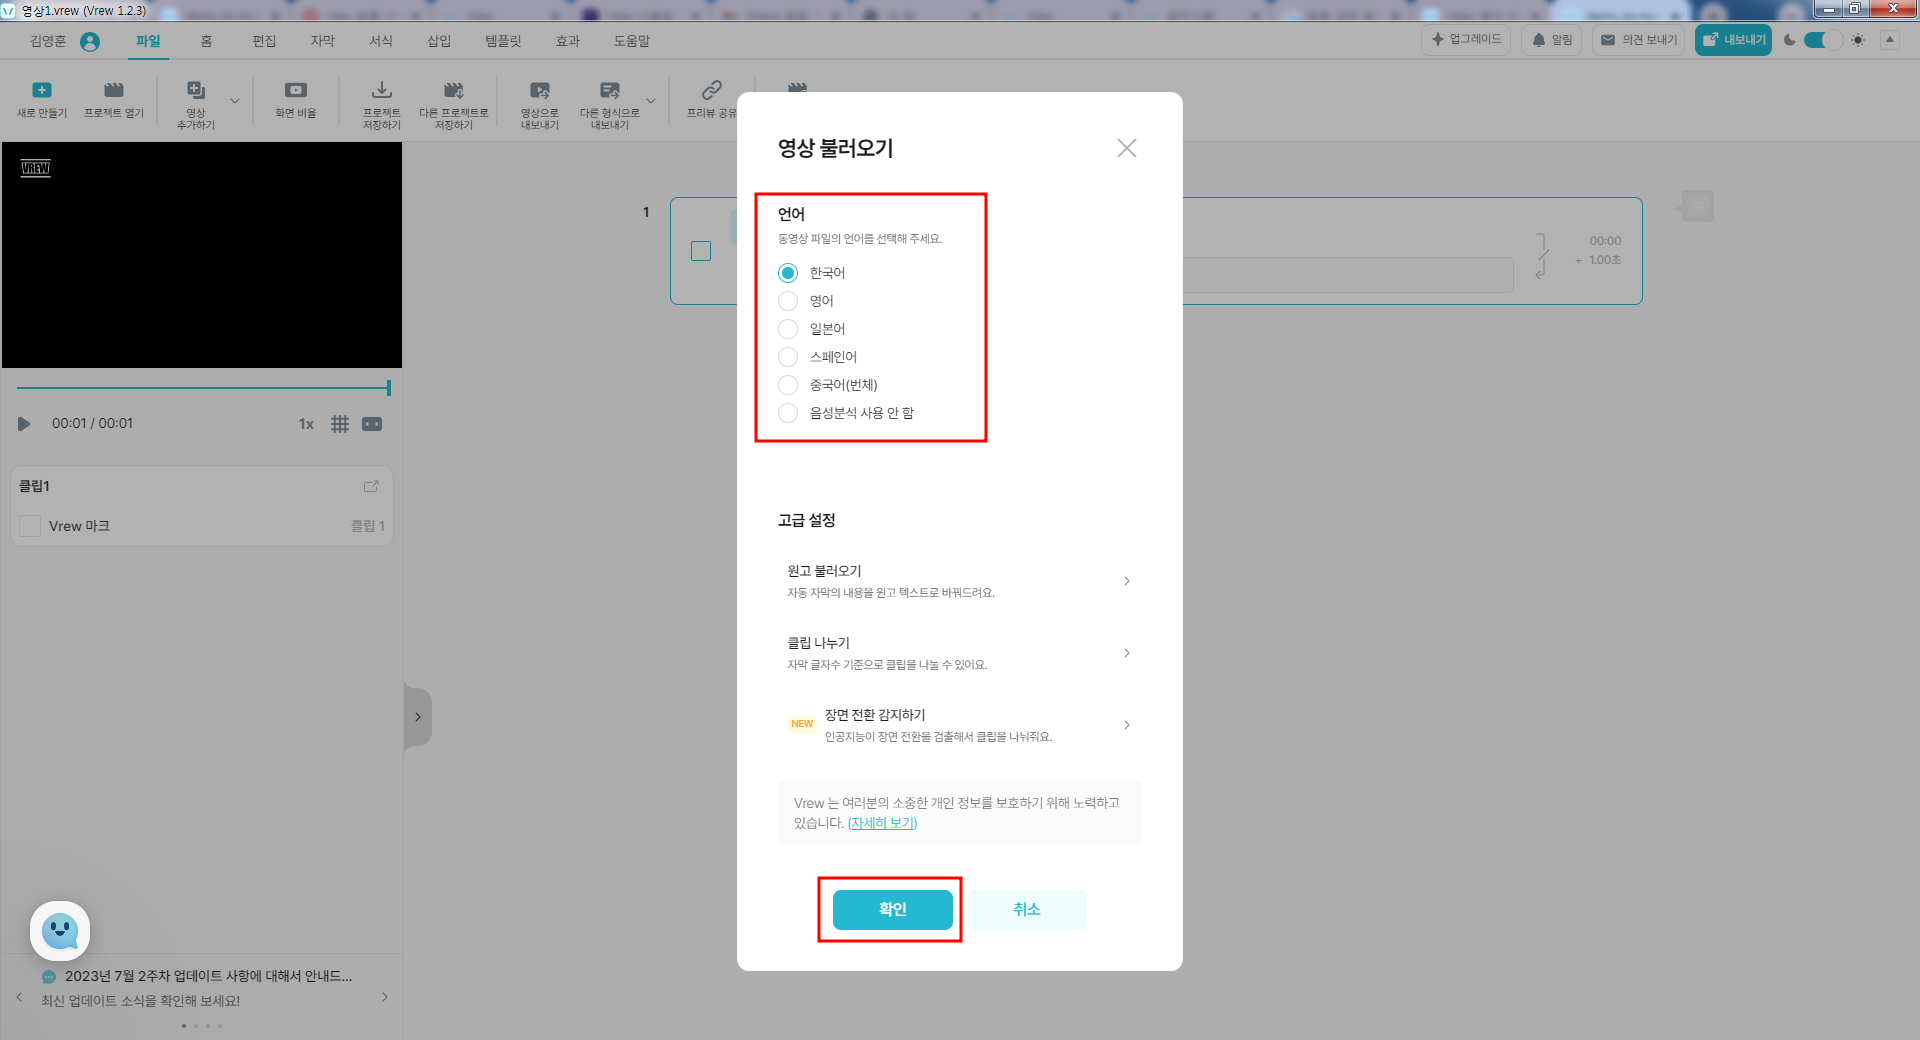The width and height of the screenshot is (1920, 1040).
Task: Change playback speed from 1x
Action: click(306, 424)
